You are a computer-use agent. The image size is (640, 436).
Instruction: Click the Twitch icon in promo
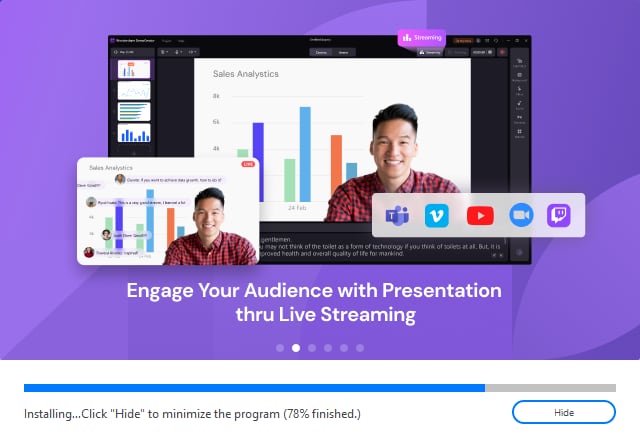558,215
